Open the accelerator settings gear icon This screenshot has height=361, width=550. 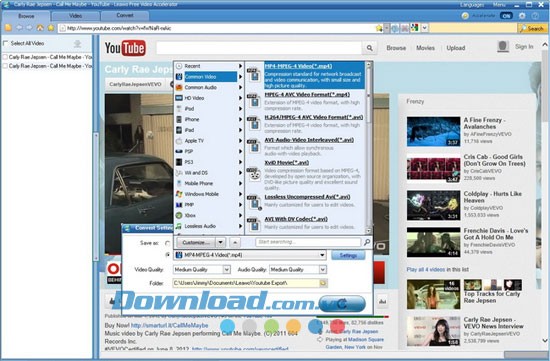coord(522,16)
